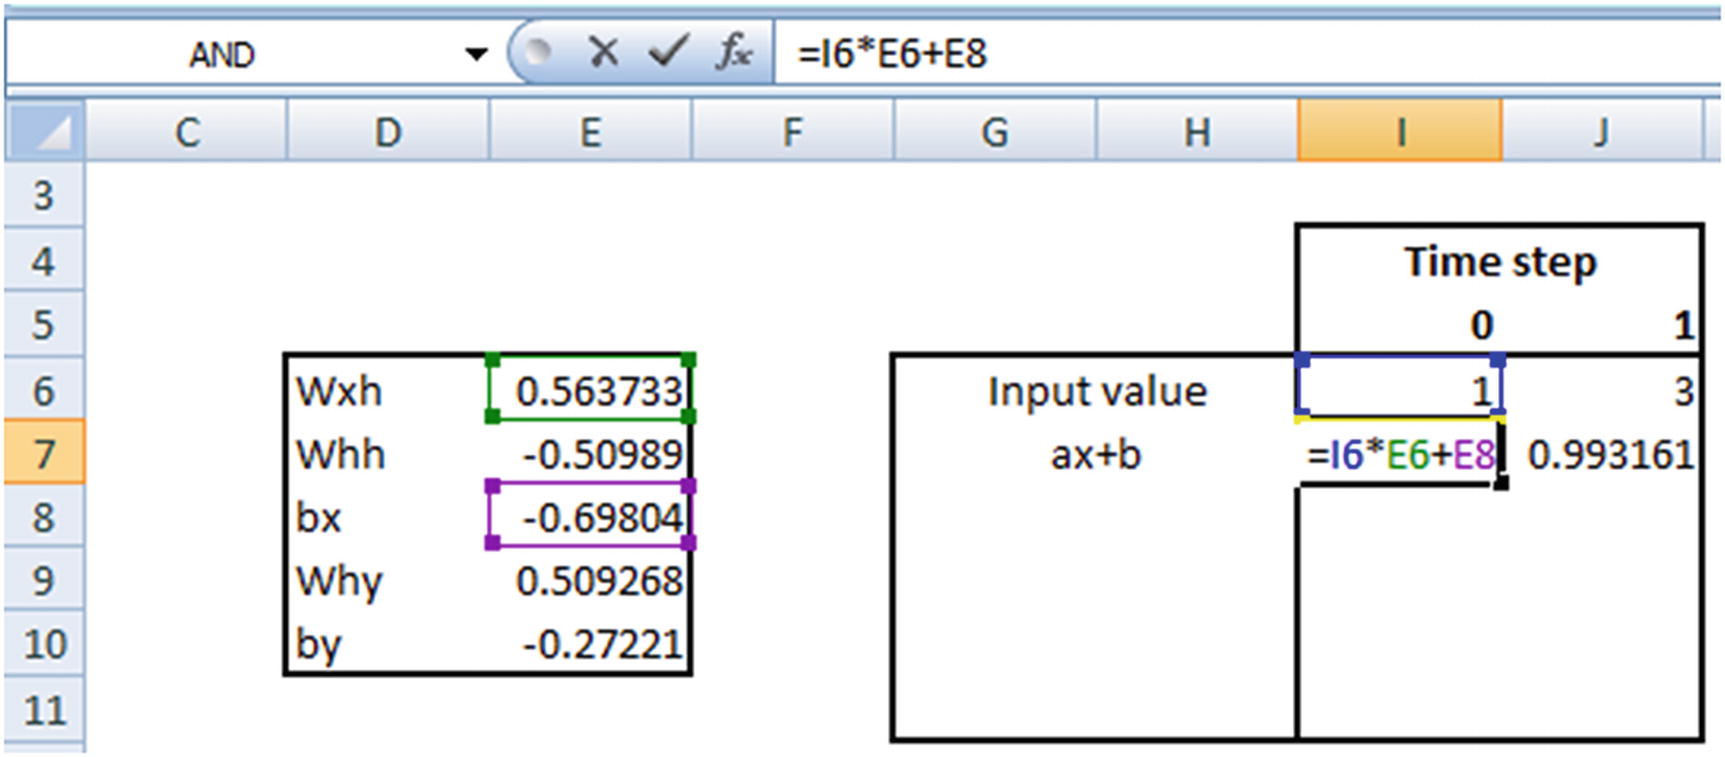Image resolution: width=1725 pixels, height=757 pixels.
Task: Click the Whh label cell
Action: [x=388, y=453]
